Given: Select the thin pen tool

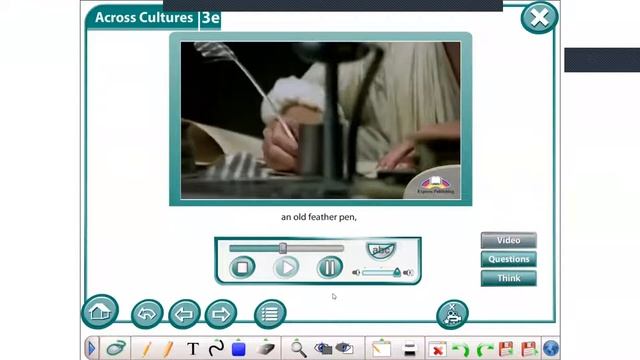Looking at the screenshot, I should tap(147, 349).
